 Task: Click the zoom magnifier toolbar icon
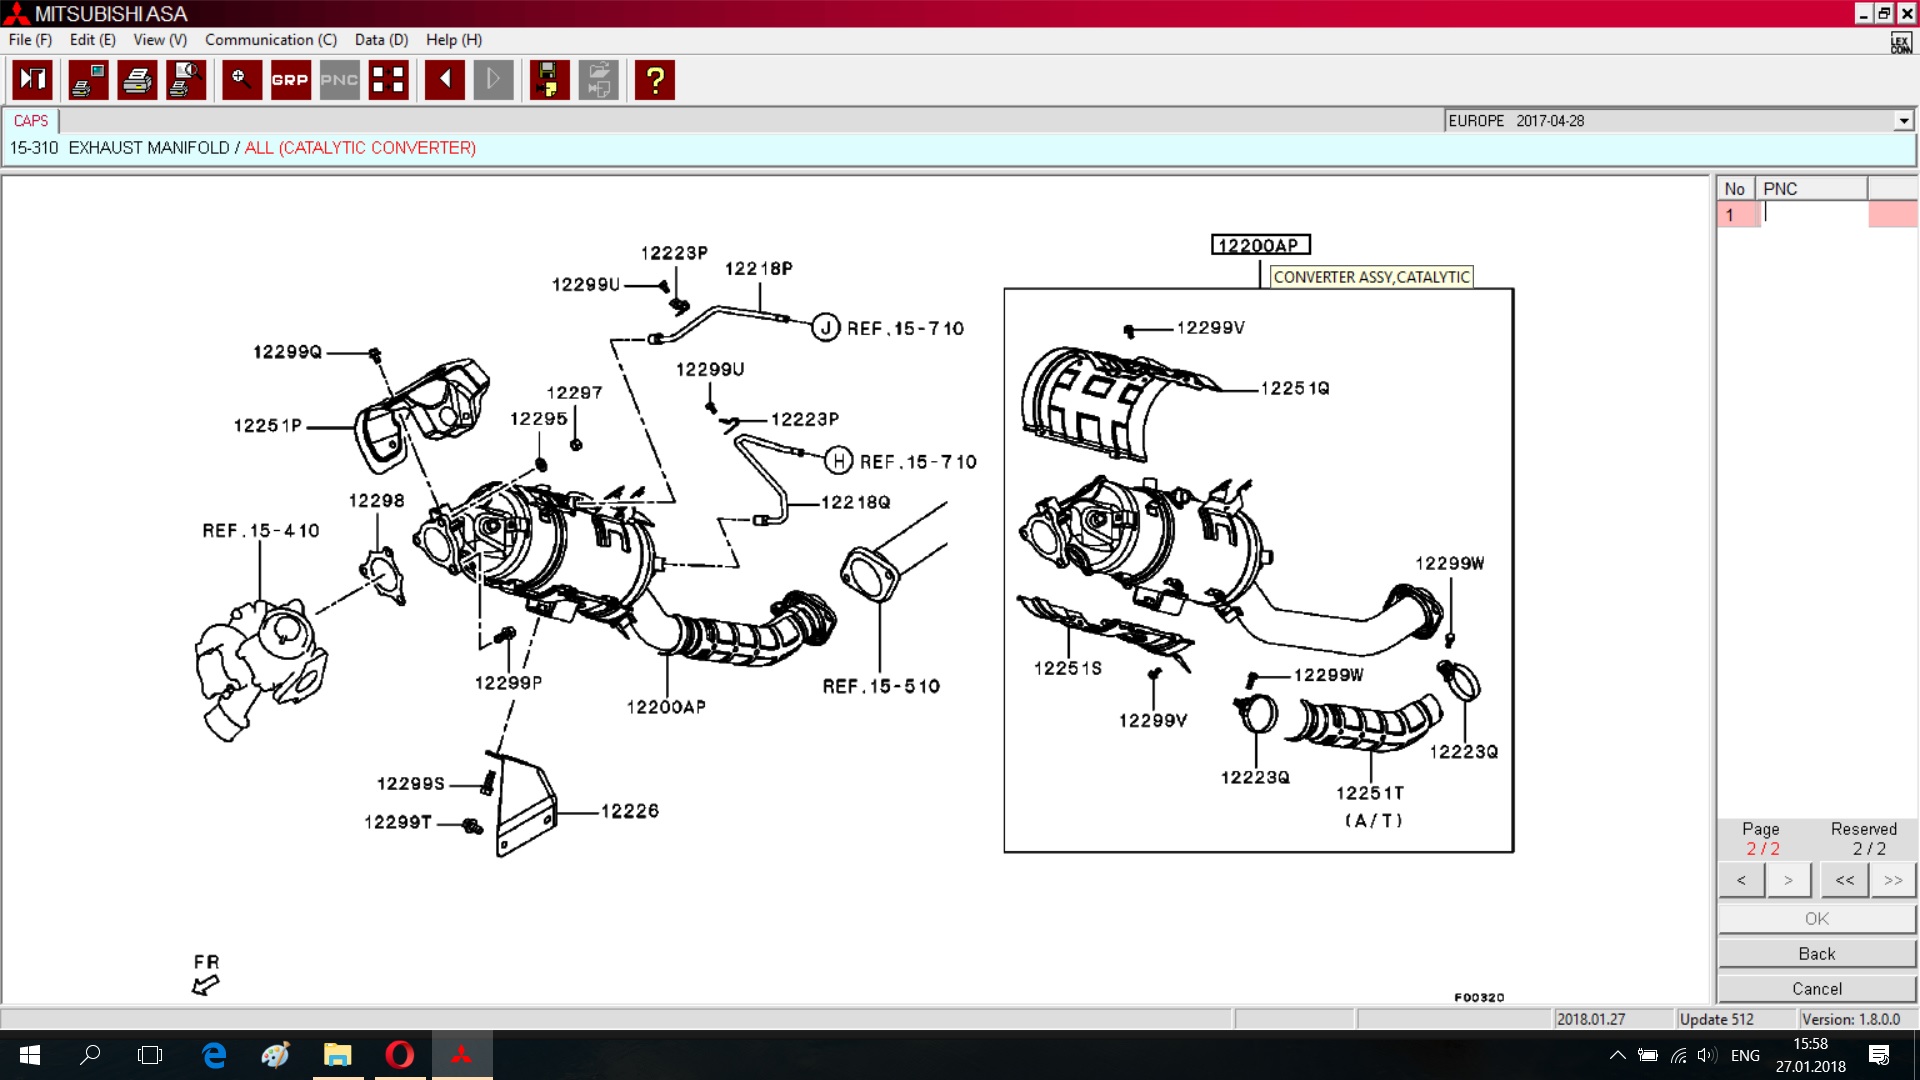click(x=241, y=80)
